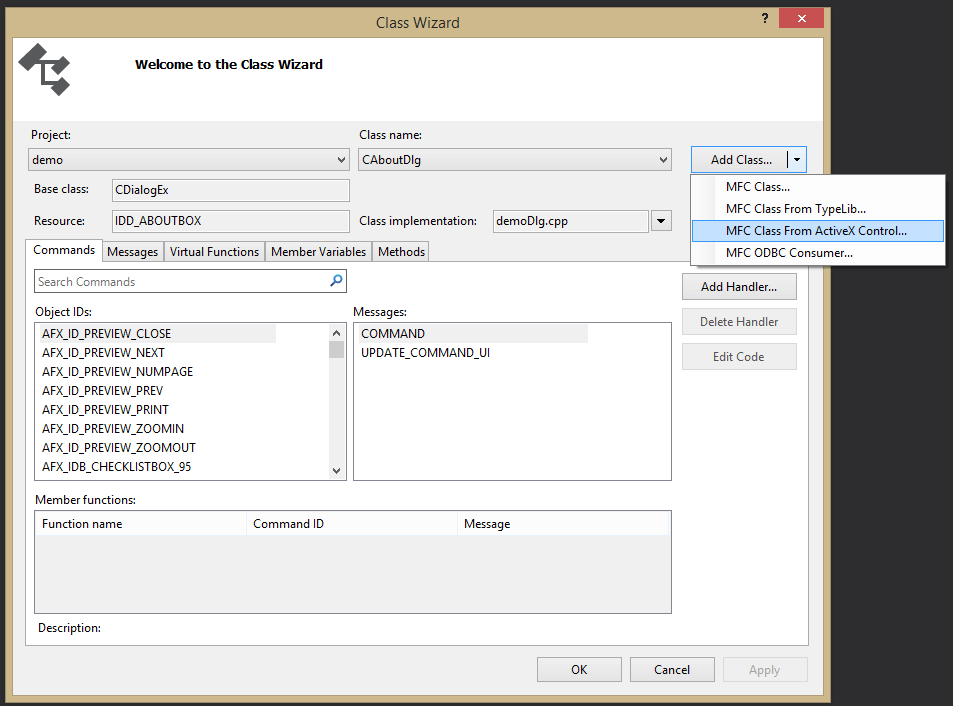Choose MFC Class... from the menu
Screen dimensions: 953x706
tap(757, 187)
